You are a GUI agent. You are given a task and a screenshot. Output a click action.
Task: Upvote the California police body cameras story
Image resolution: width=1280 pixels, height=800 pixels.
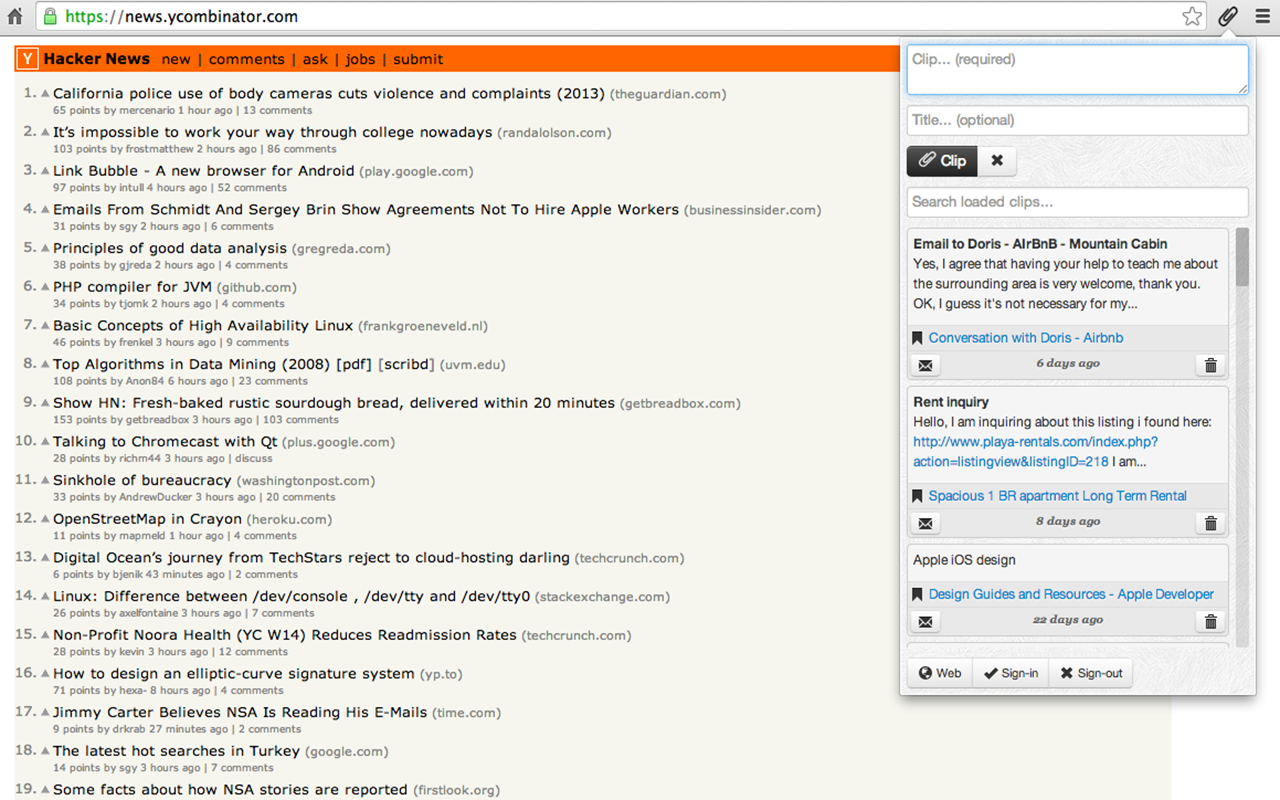click(x=45, y=93)
